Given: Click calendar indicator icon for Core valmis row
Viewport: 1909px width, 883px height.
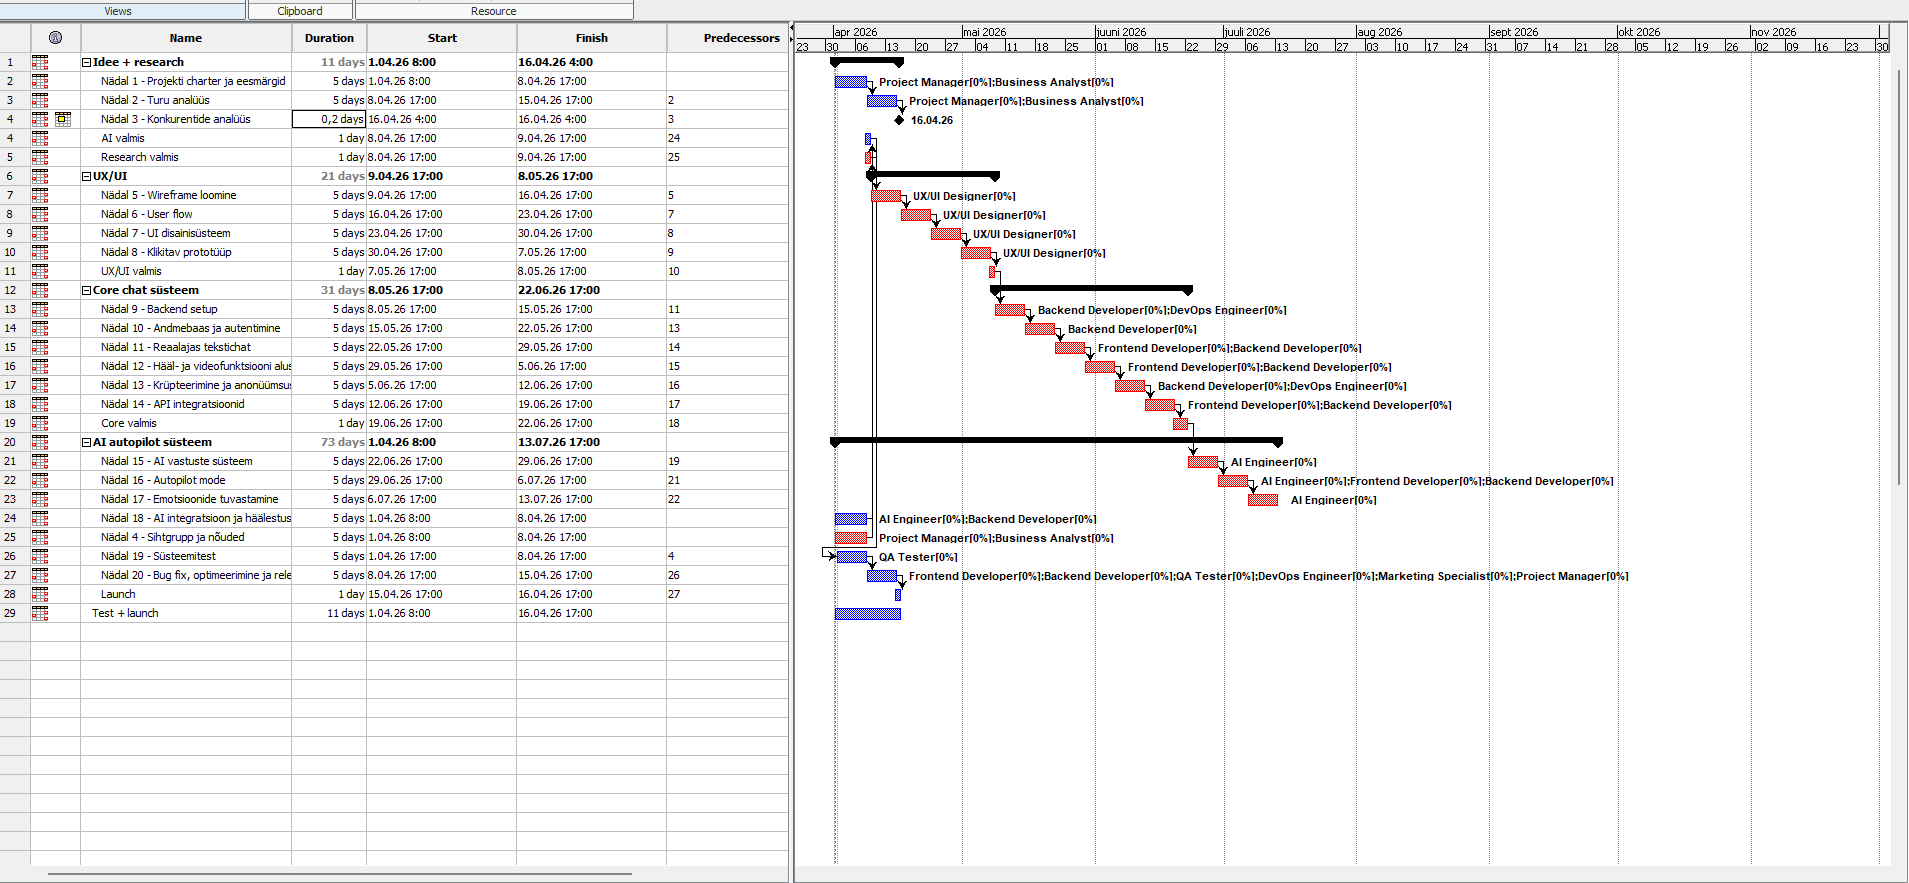Looking at the screenshot, I should 40,423.
